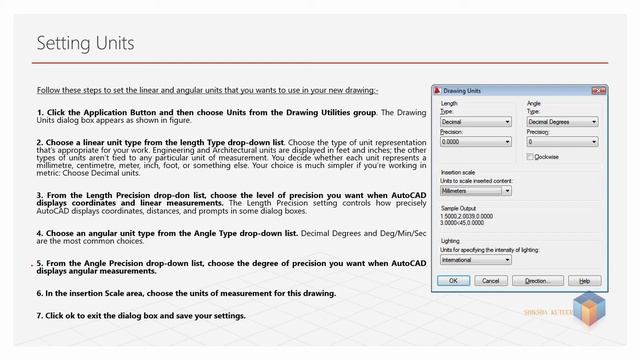Click the Sample Output value 3.0000<45,0.0000

(x=462, y=223)
